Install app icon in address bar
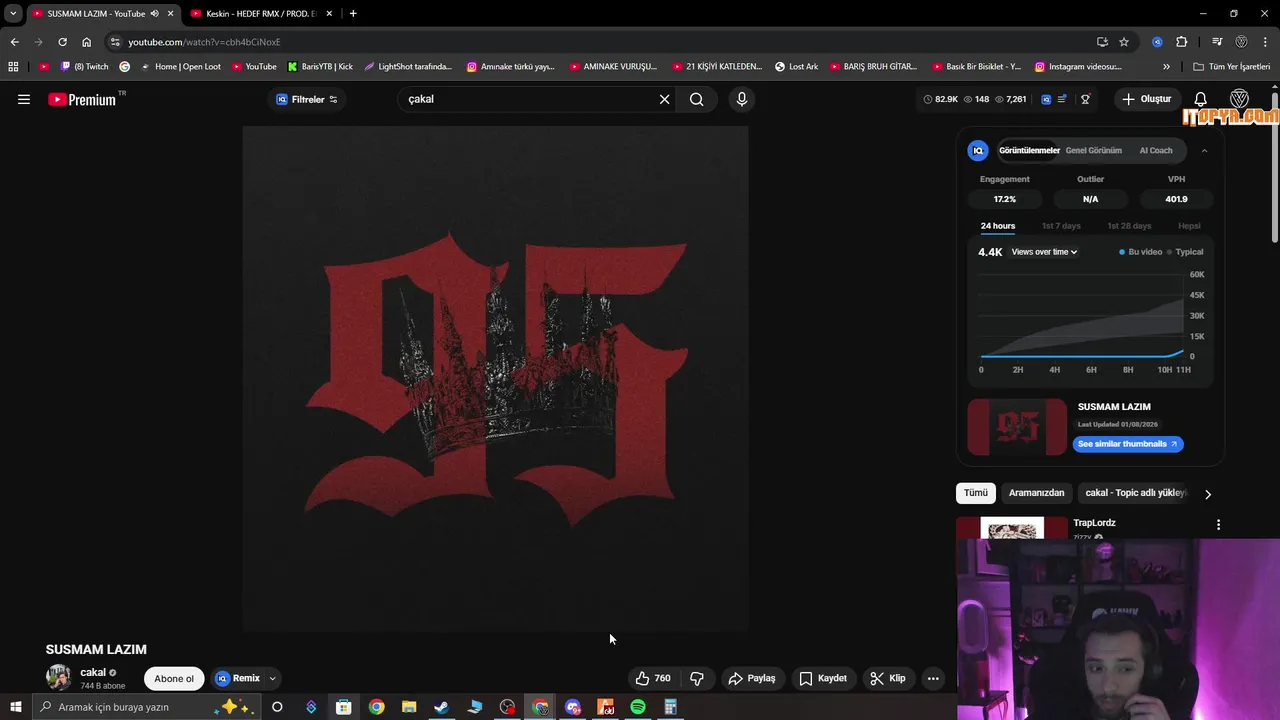This screenshot has width=1280, height=720. pyautogui.click(x=1102, y=42)
